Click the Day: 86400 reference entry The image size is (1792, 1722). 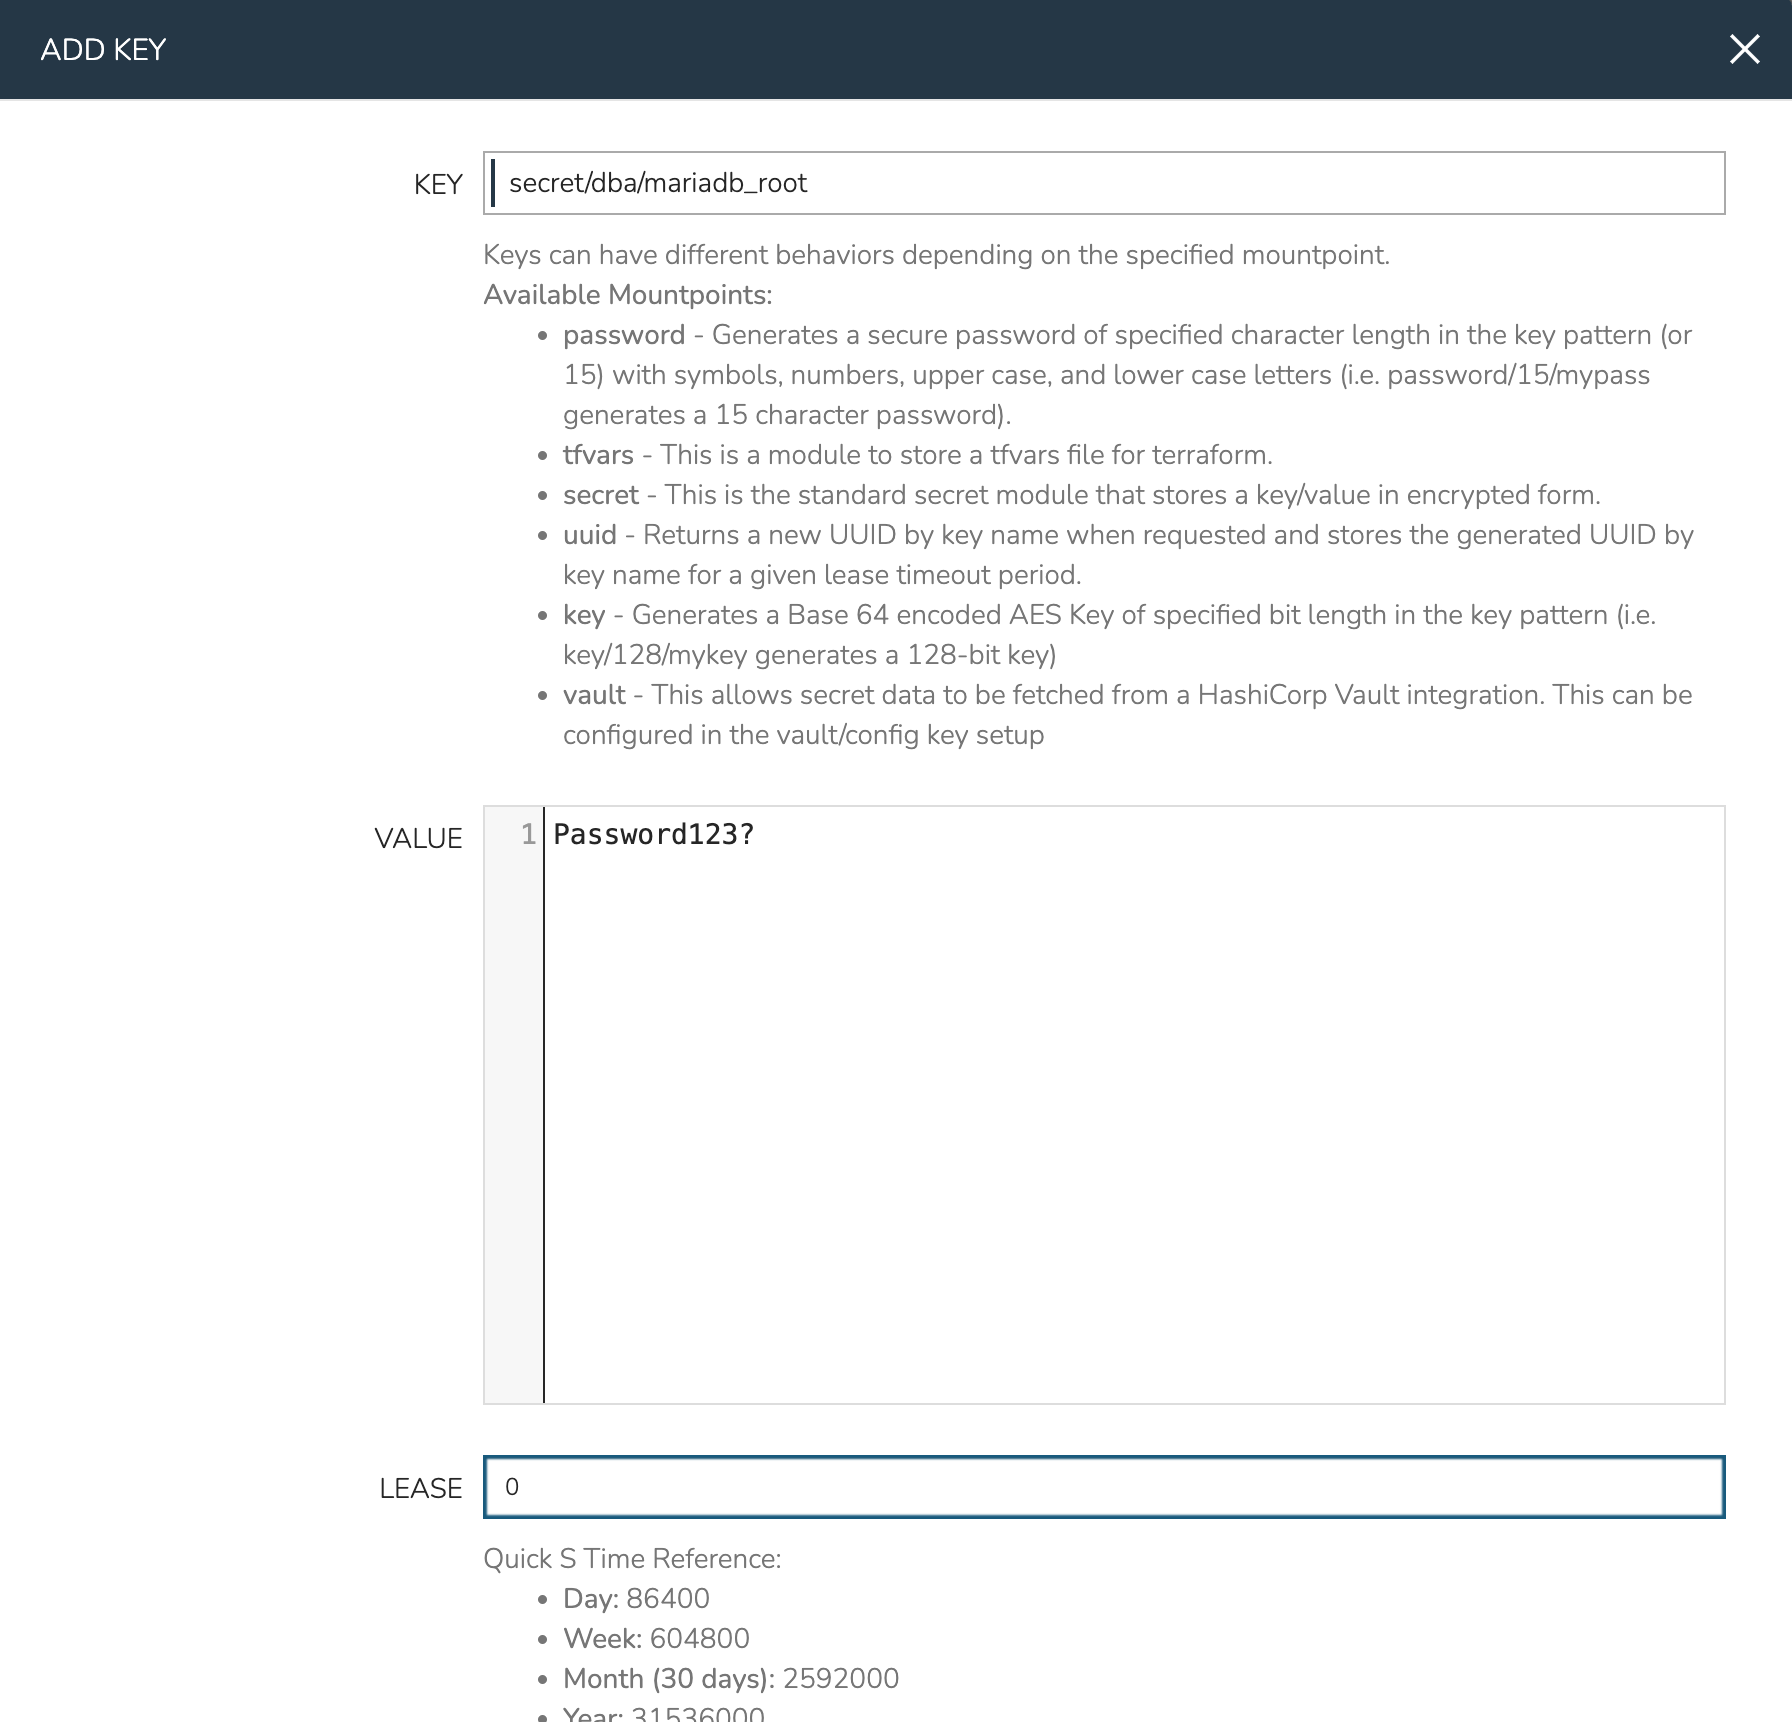(636, 1599)
